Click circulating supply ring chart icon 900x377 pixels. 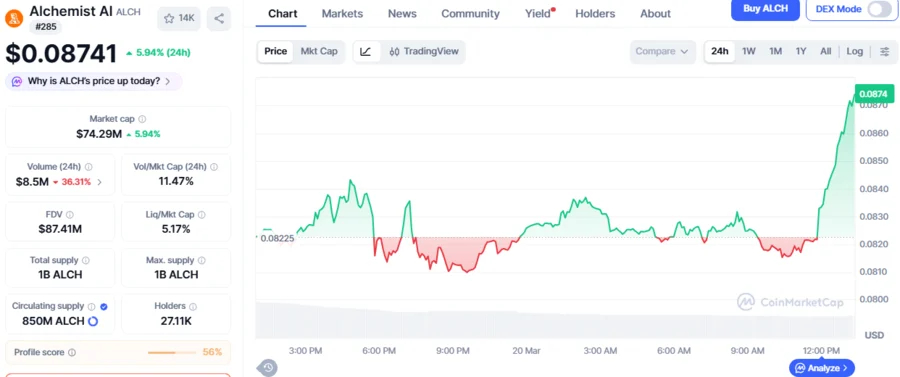coord(93,321)
